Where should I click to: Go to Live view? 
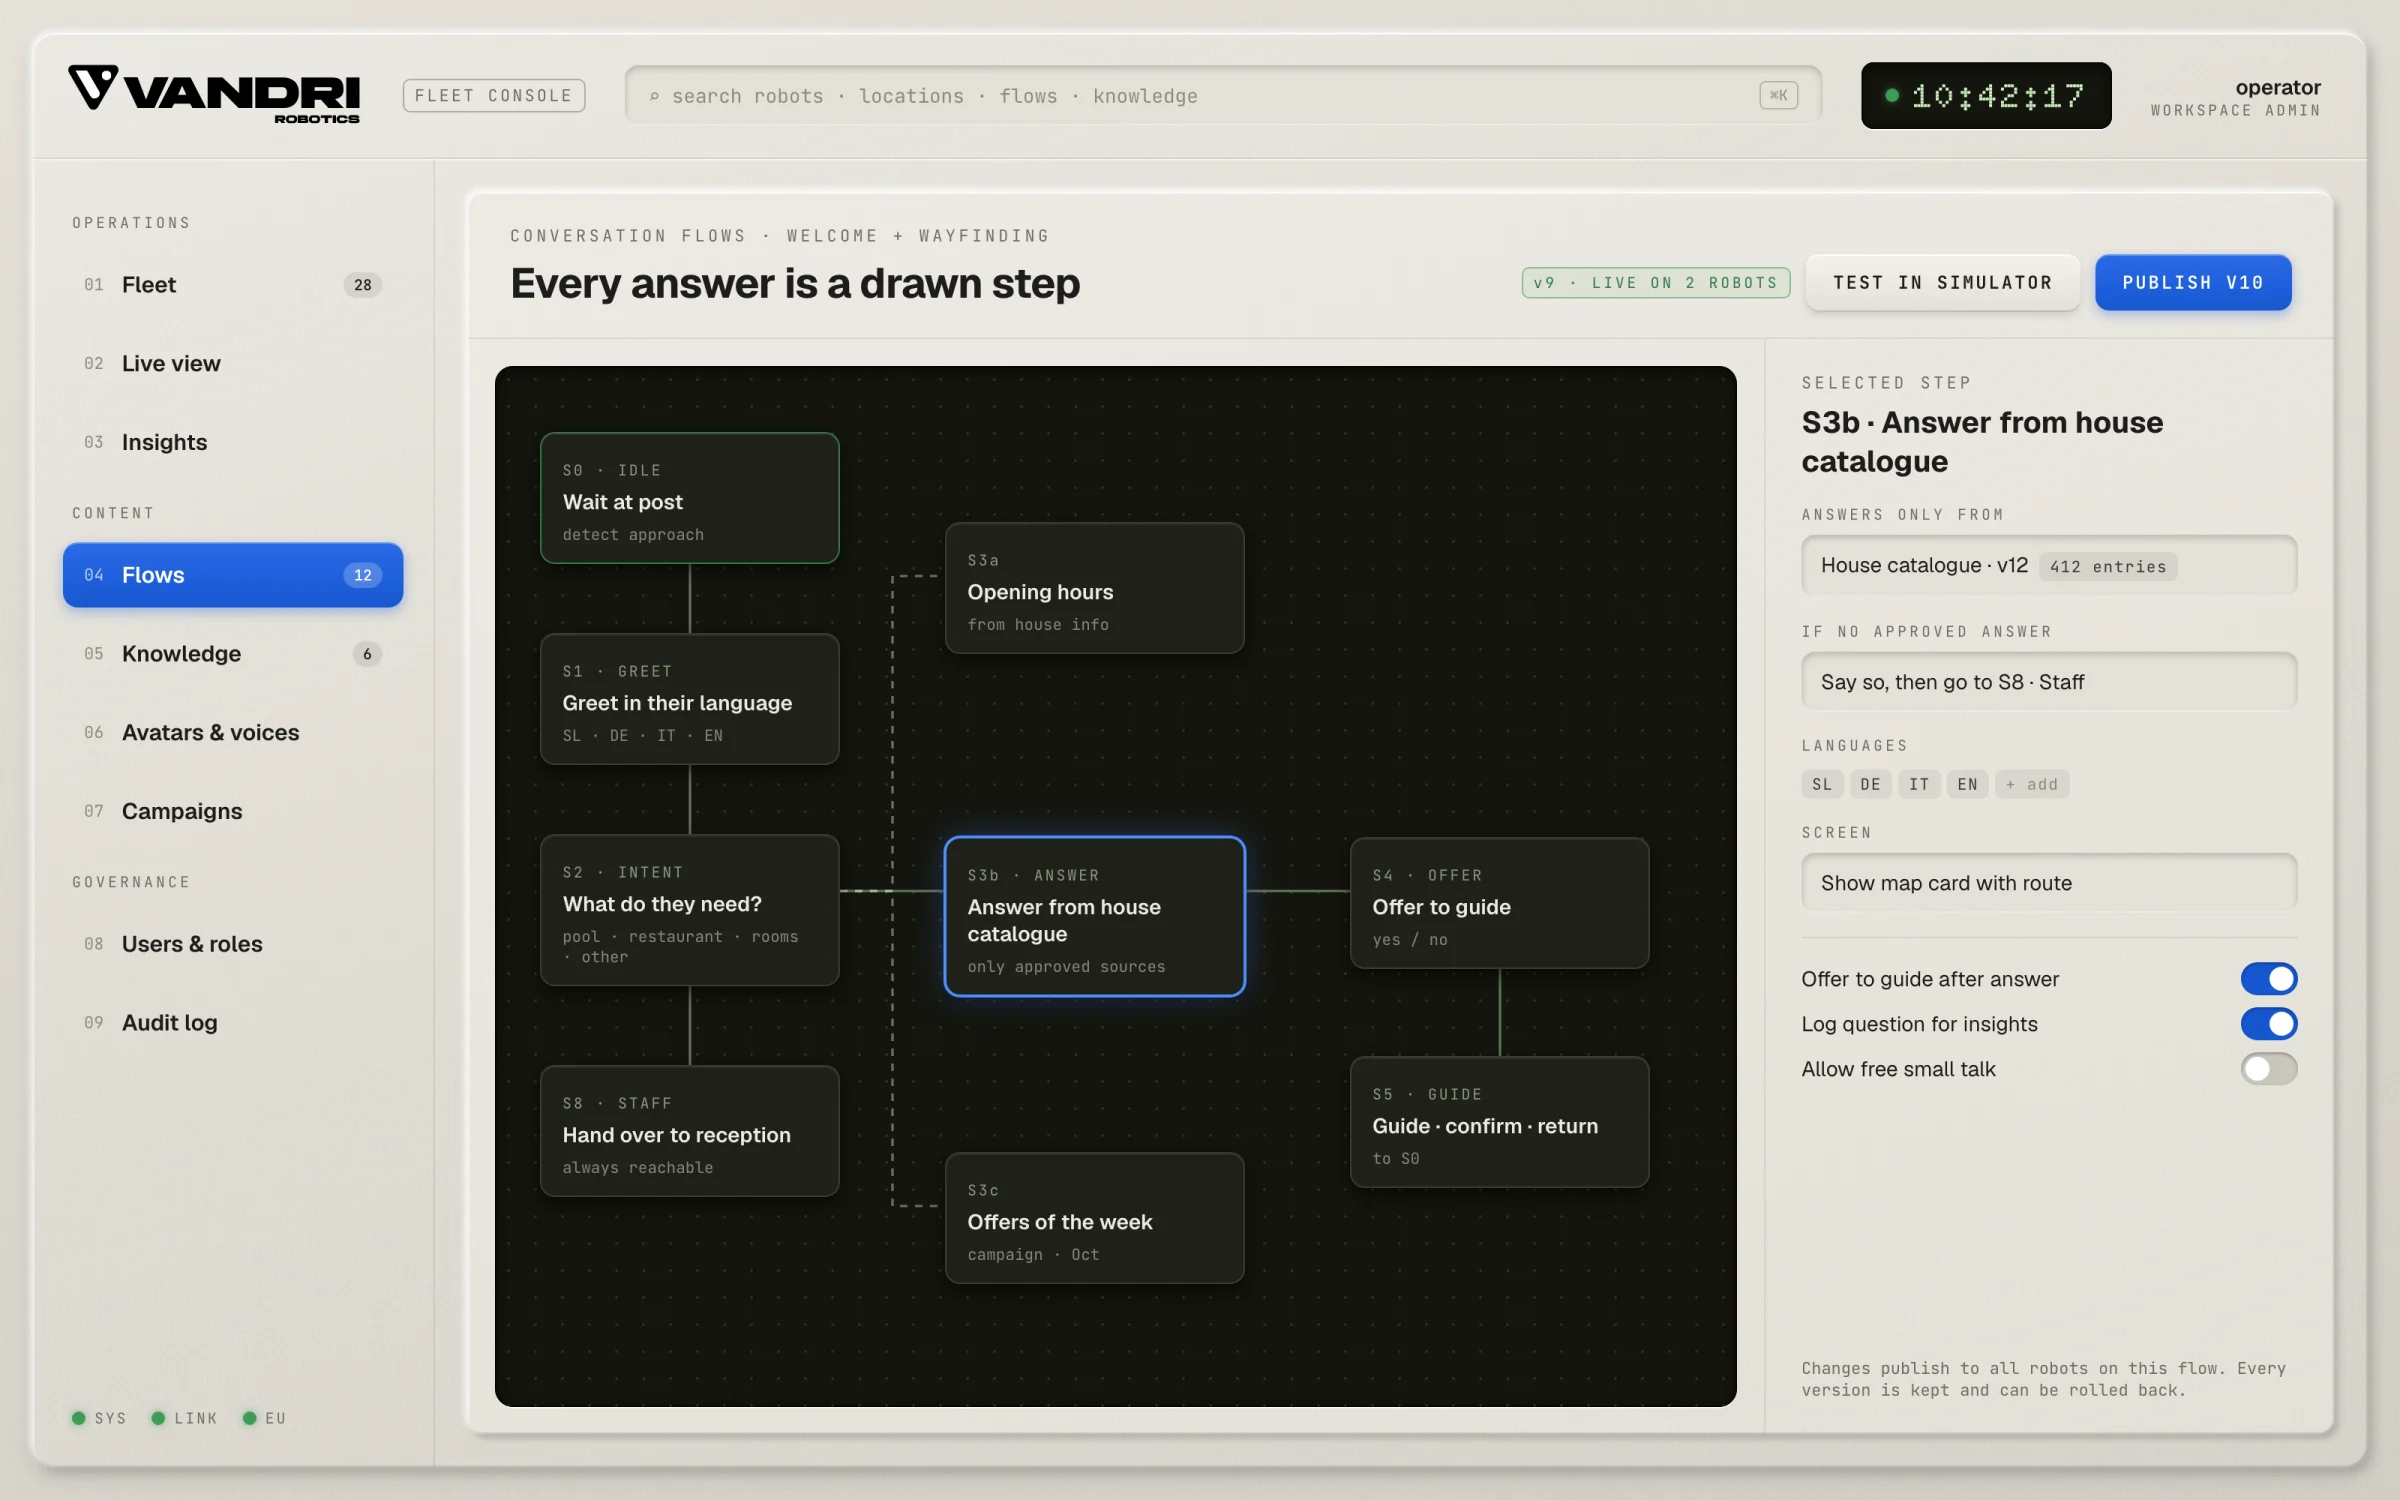pos(233,364)
